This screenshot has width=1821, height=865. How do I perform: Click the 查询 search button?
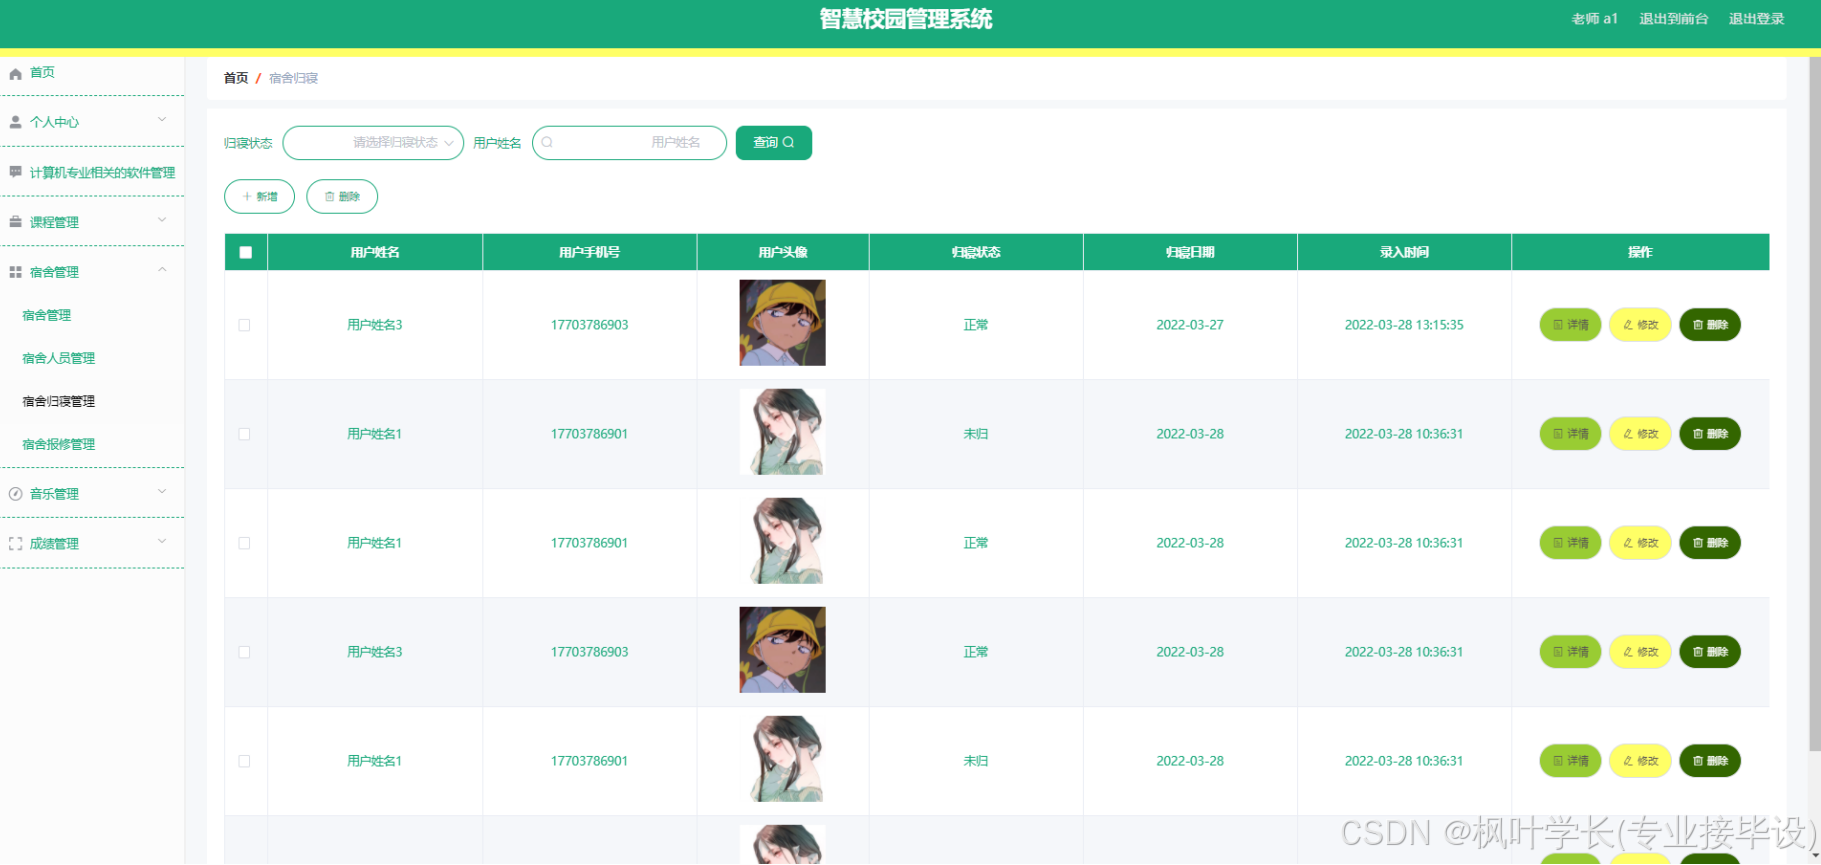[x=774, y=143]
